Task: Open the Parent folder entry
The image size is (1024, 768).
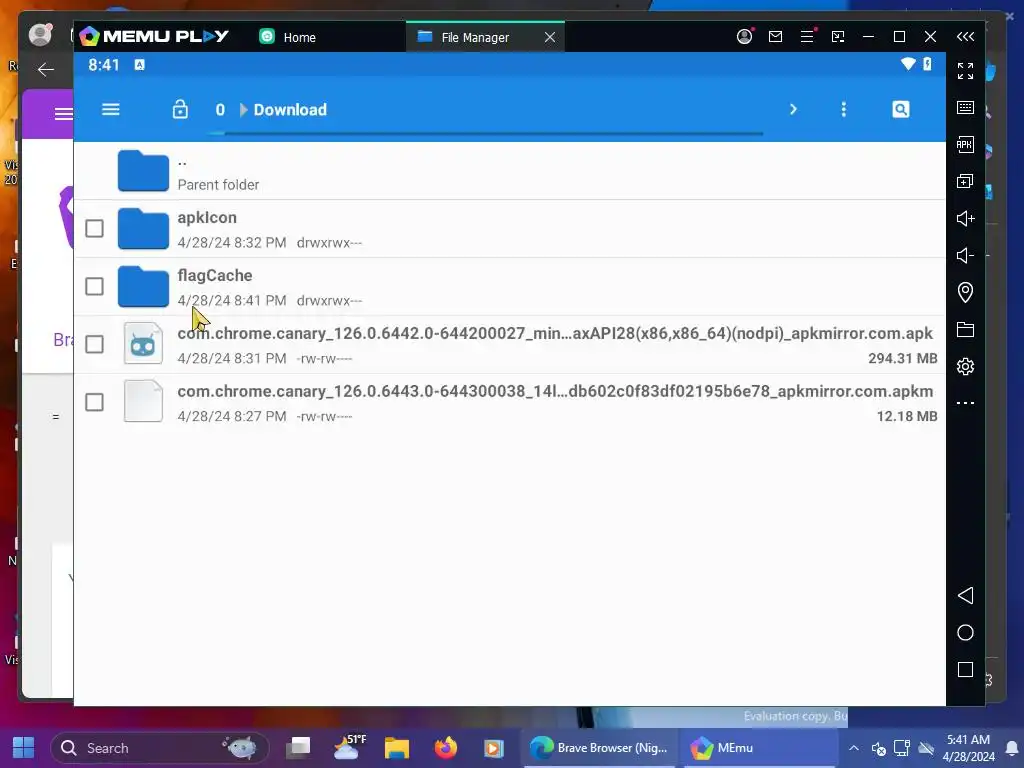Action: click(x=509, y=171)
